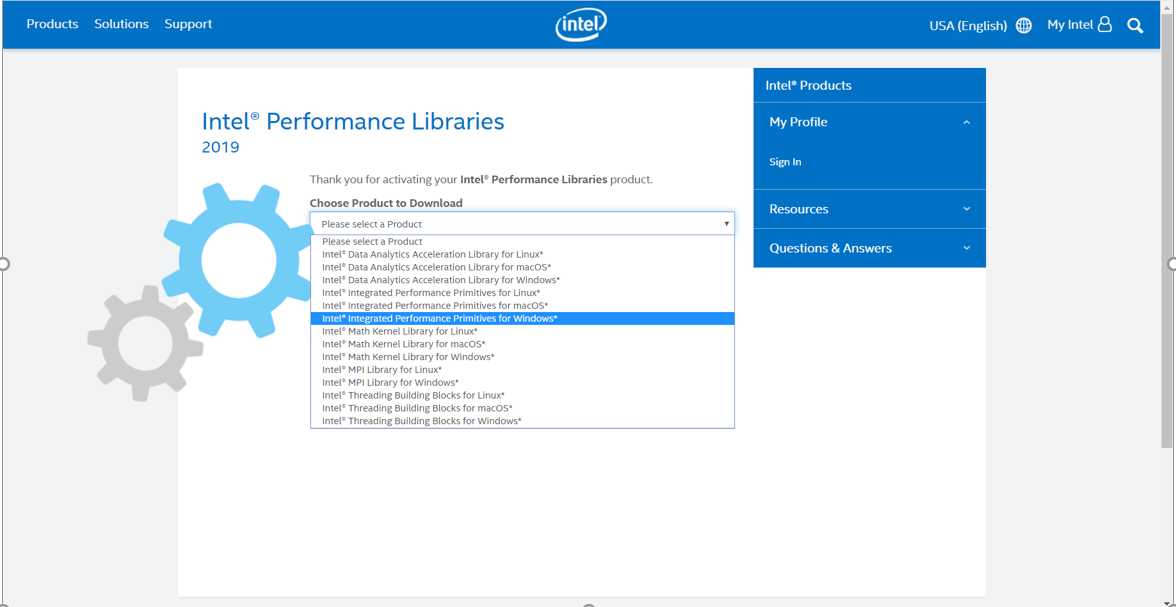Select Integrated Performance Primitives for Linux
Image resolution: width=1176 pixels, height=607 pixels.
[x=522, y=293]
